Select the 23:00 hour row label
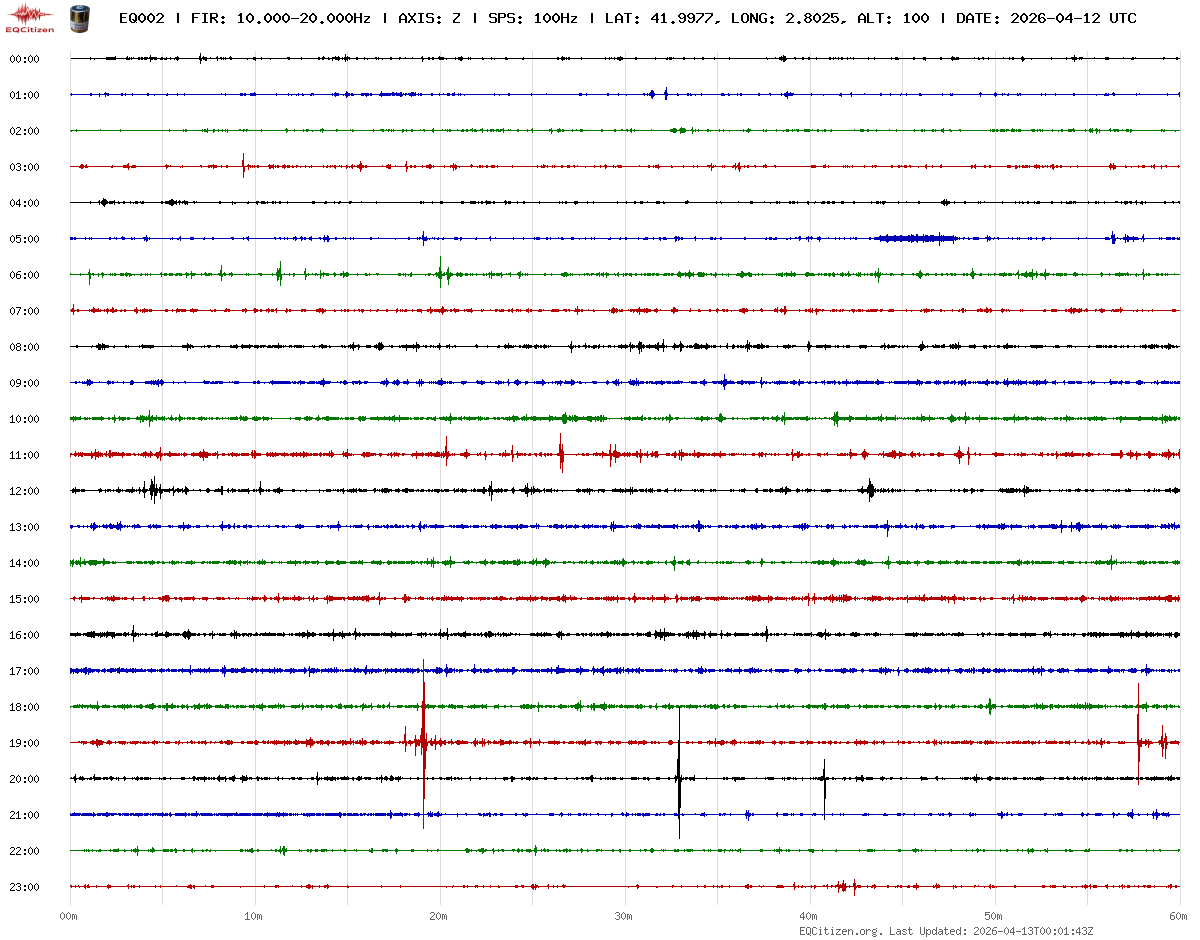 pyautogui.click(x=24, y=887)
